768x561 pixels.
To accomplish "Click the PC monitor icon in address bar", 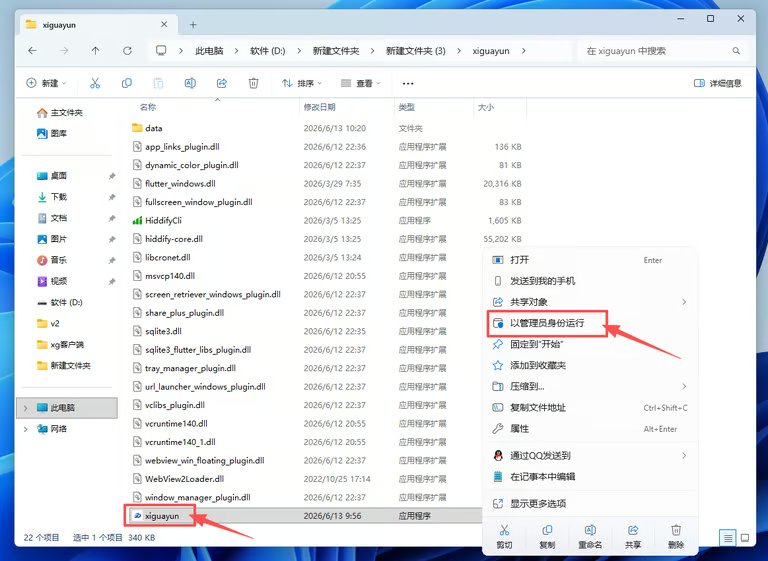I will (161, 50).
